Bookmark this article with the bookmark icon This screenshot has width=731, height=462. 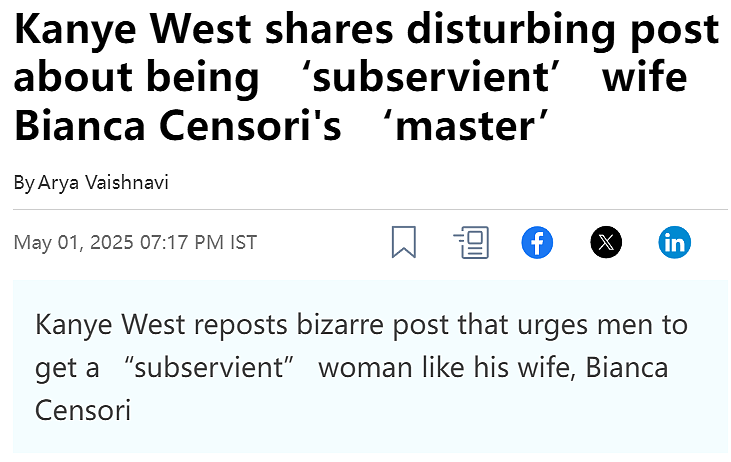click(x=404, y=242)
